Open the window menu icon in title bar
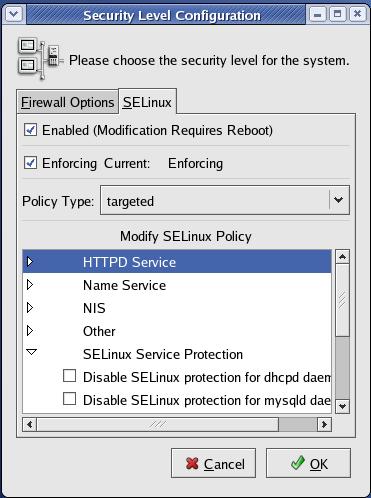371x498 pixels. point(14,15)
